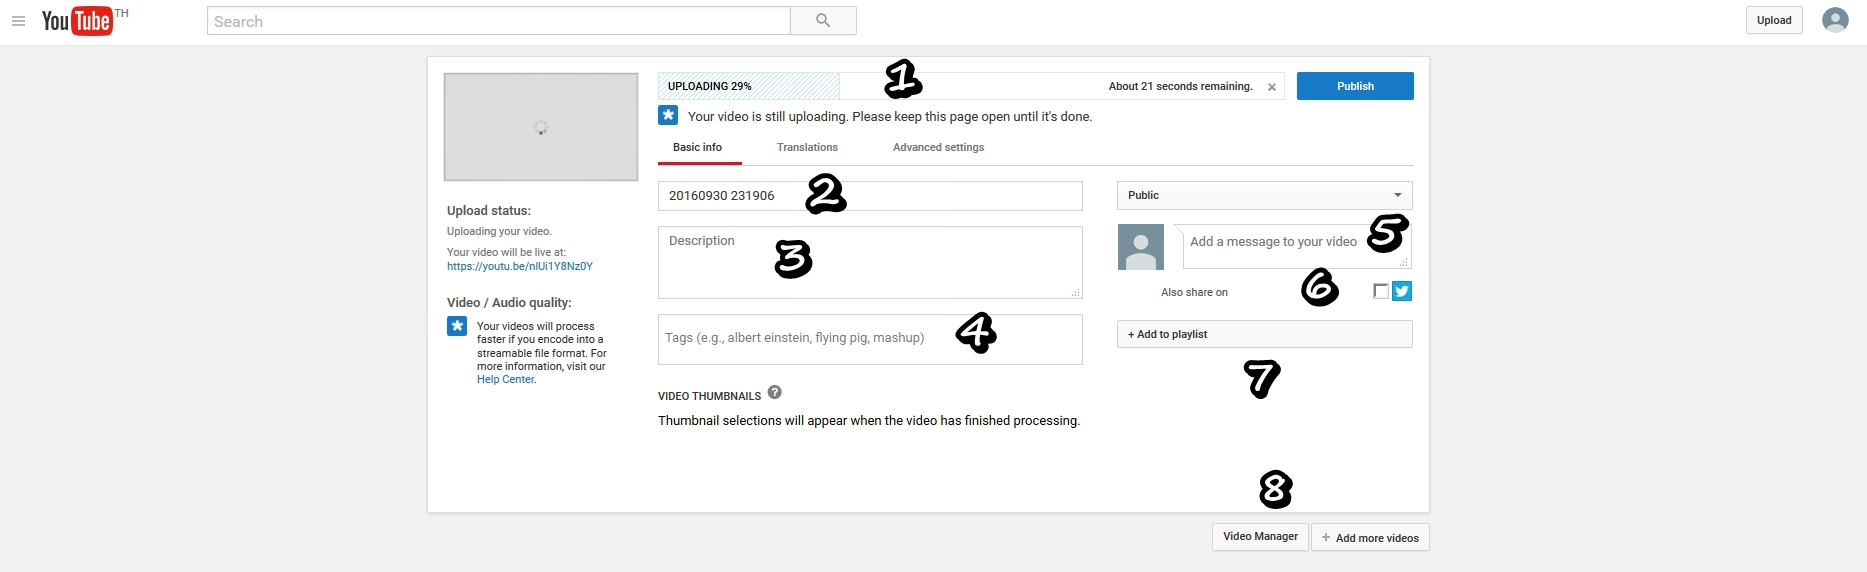Open the account avatar menu

(x=1835, y=20)
